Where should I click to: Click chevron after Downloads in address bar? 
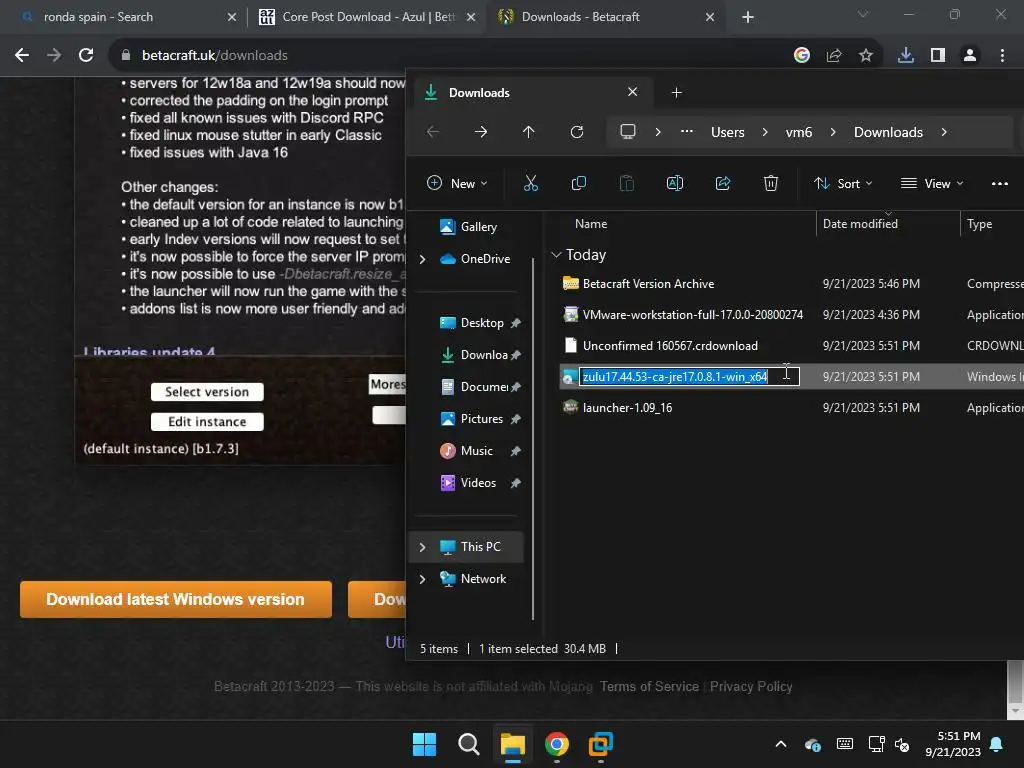[944, 132]
